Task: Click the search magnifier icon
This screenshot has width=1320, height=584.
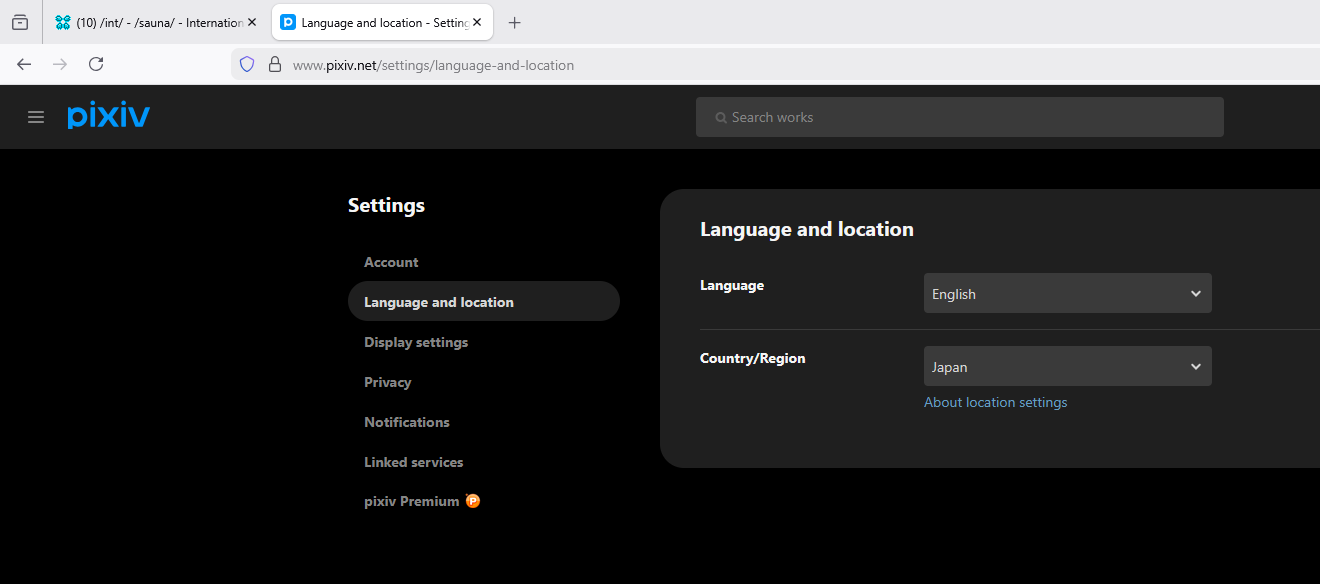Action: point(720,118)
